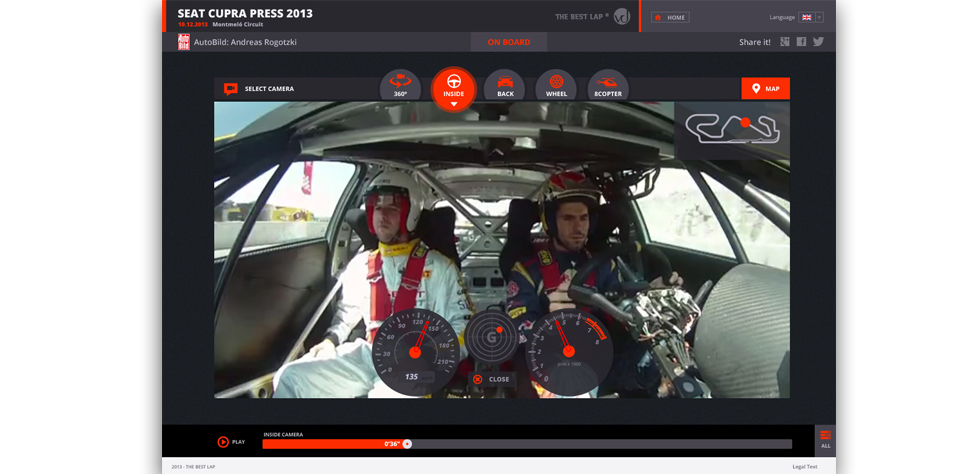Viewport: 979px width, 474px height.
Task: Share on Twitter
Action: pyautogui.click(x=819, y=42)
